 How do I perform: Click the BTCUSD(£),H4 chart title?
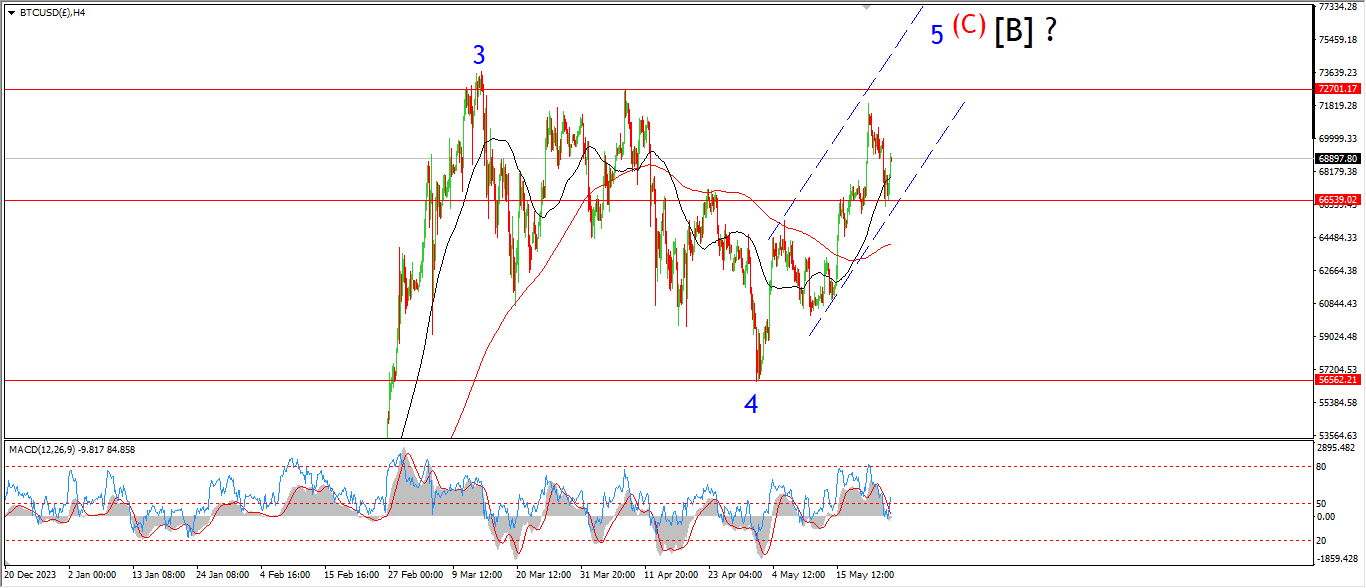(52, 13)
